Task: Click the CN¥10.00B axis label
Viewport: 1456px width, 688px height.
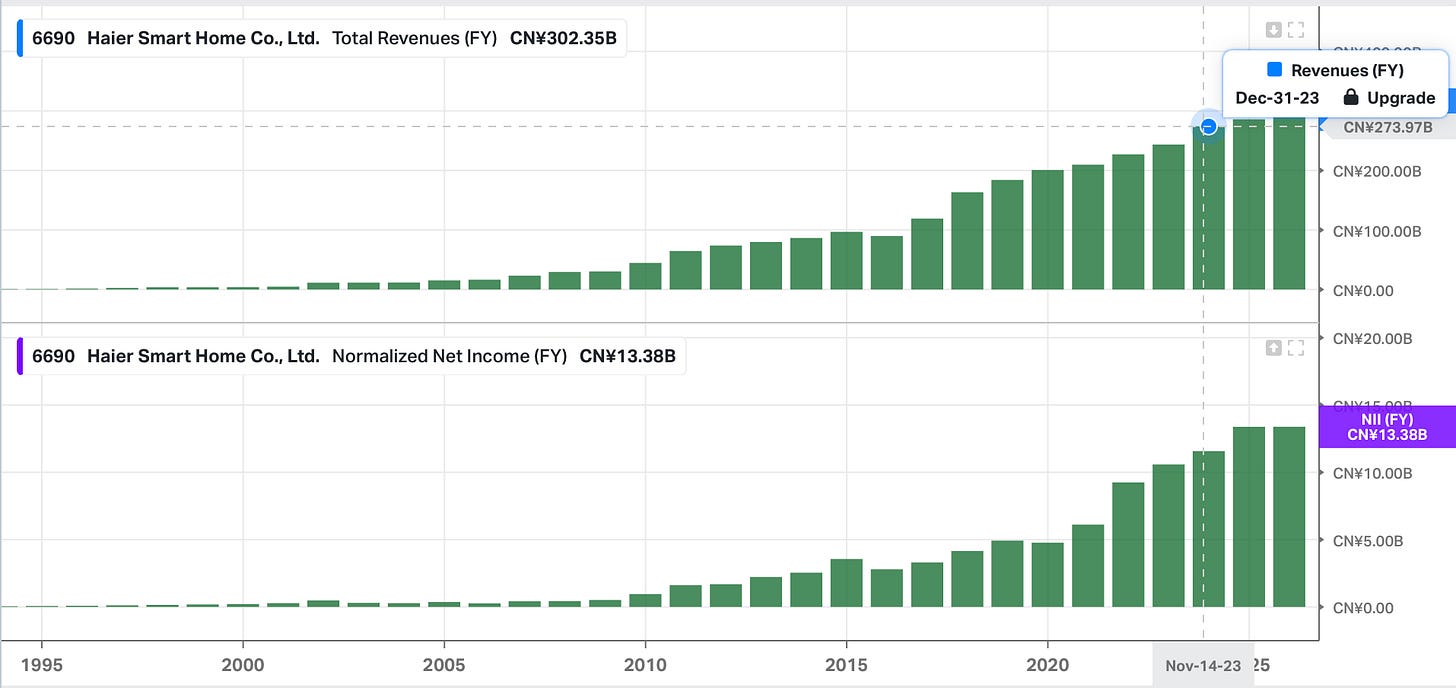Action: [x=1373, y=473]
